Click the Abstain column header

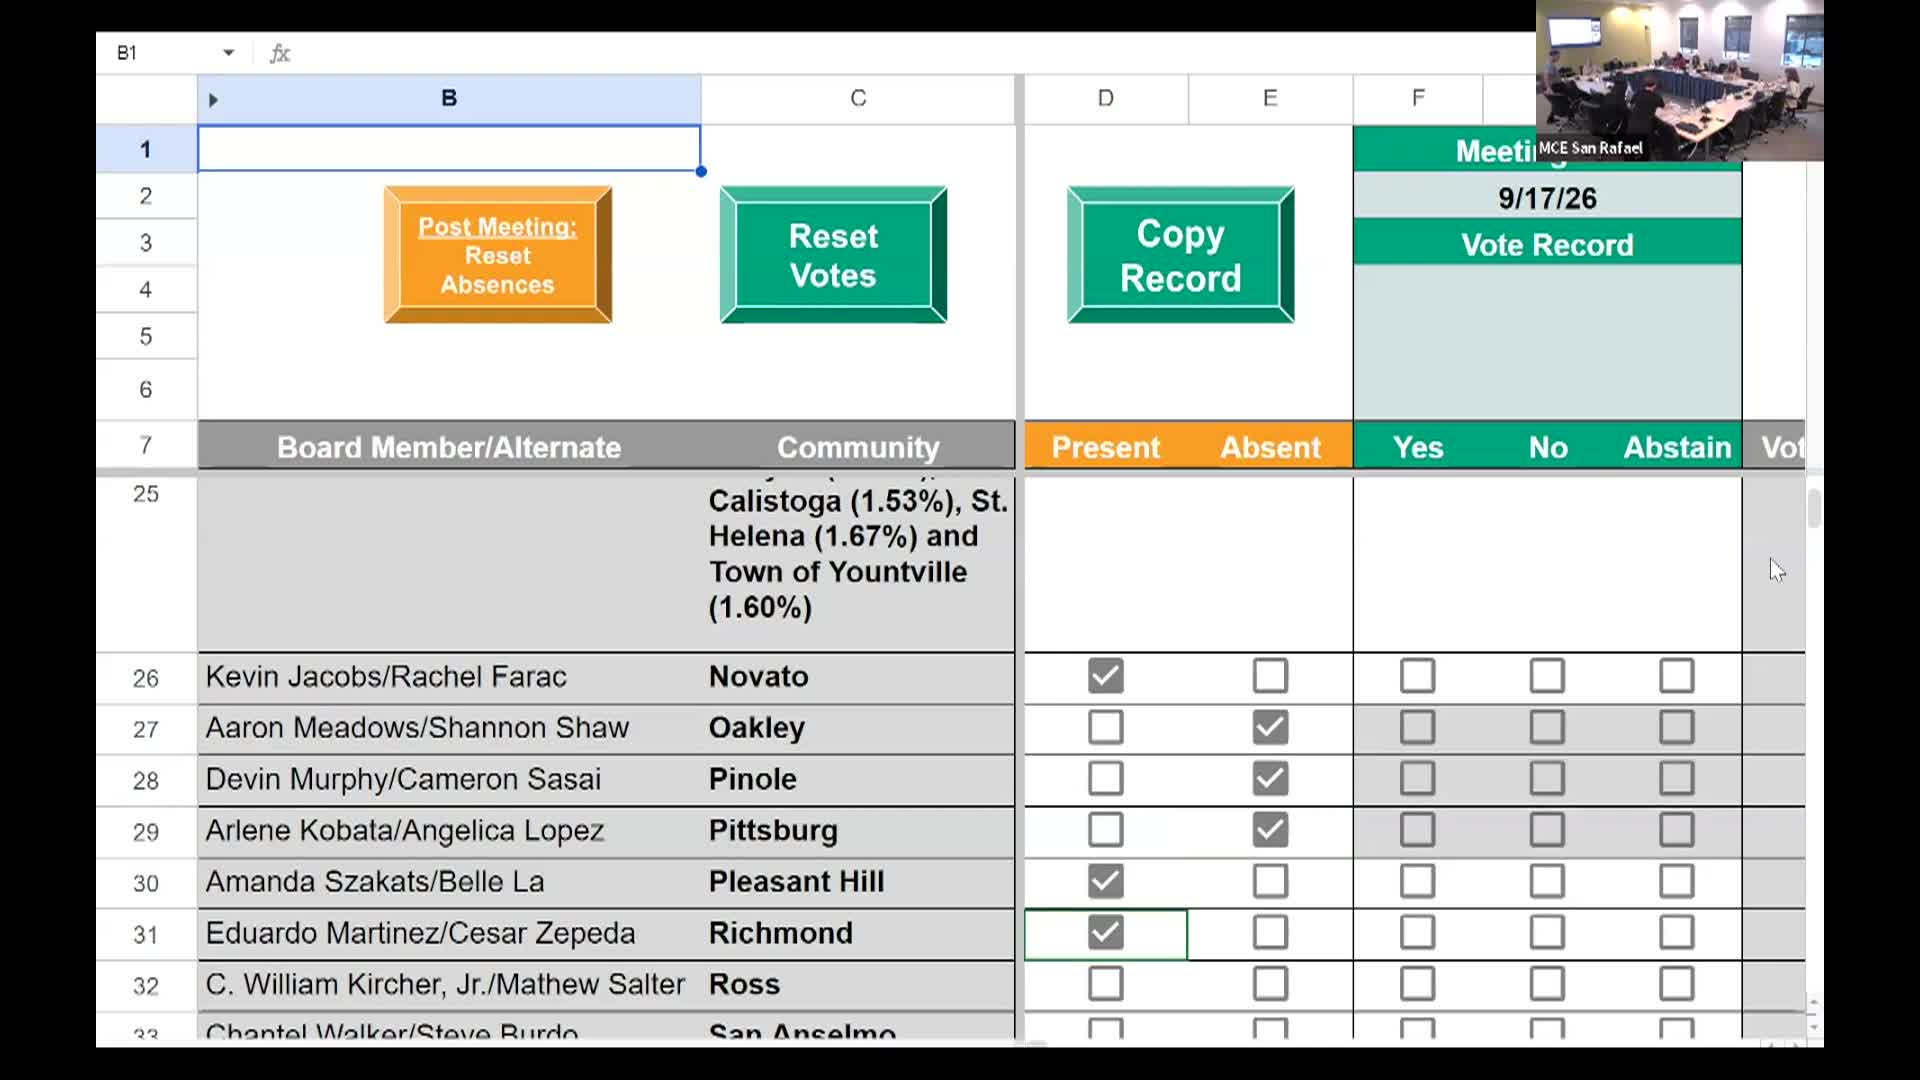pos(1677,447)
